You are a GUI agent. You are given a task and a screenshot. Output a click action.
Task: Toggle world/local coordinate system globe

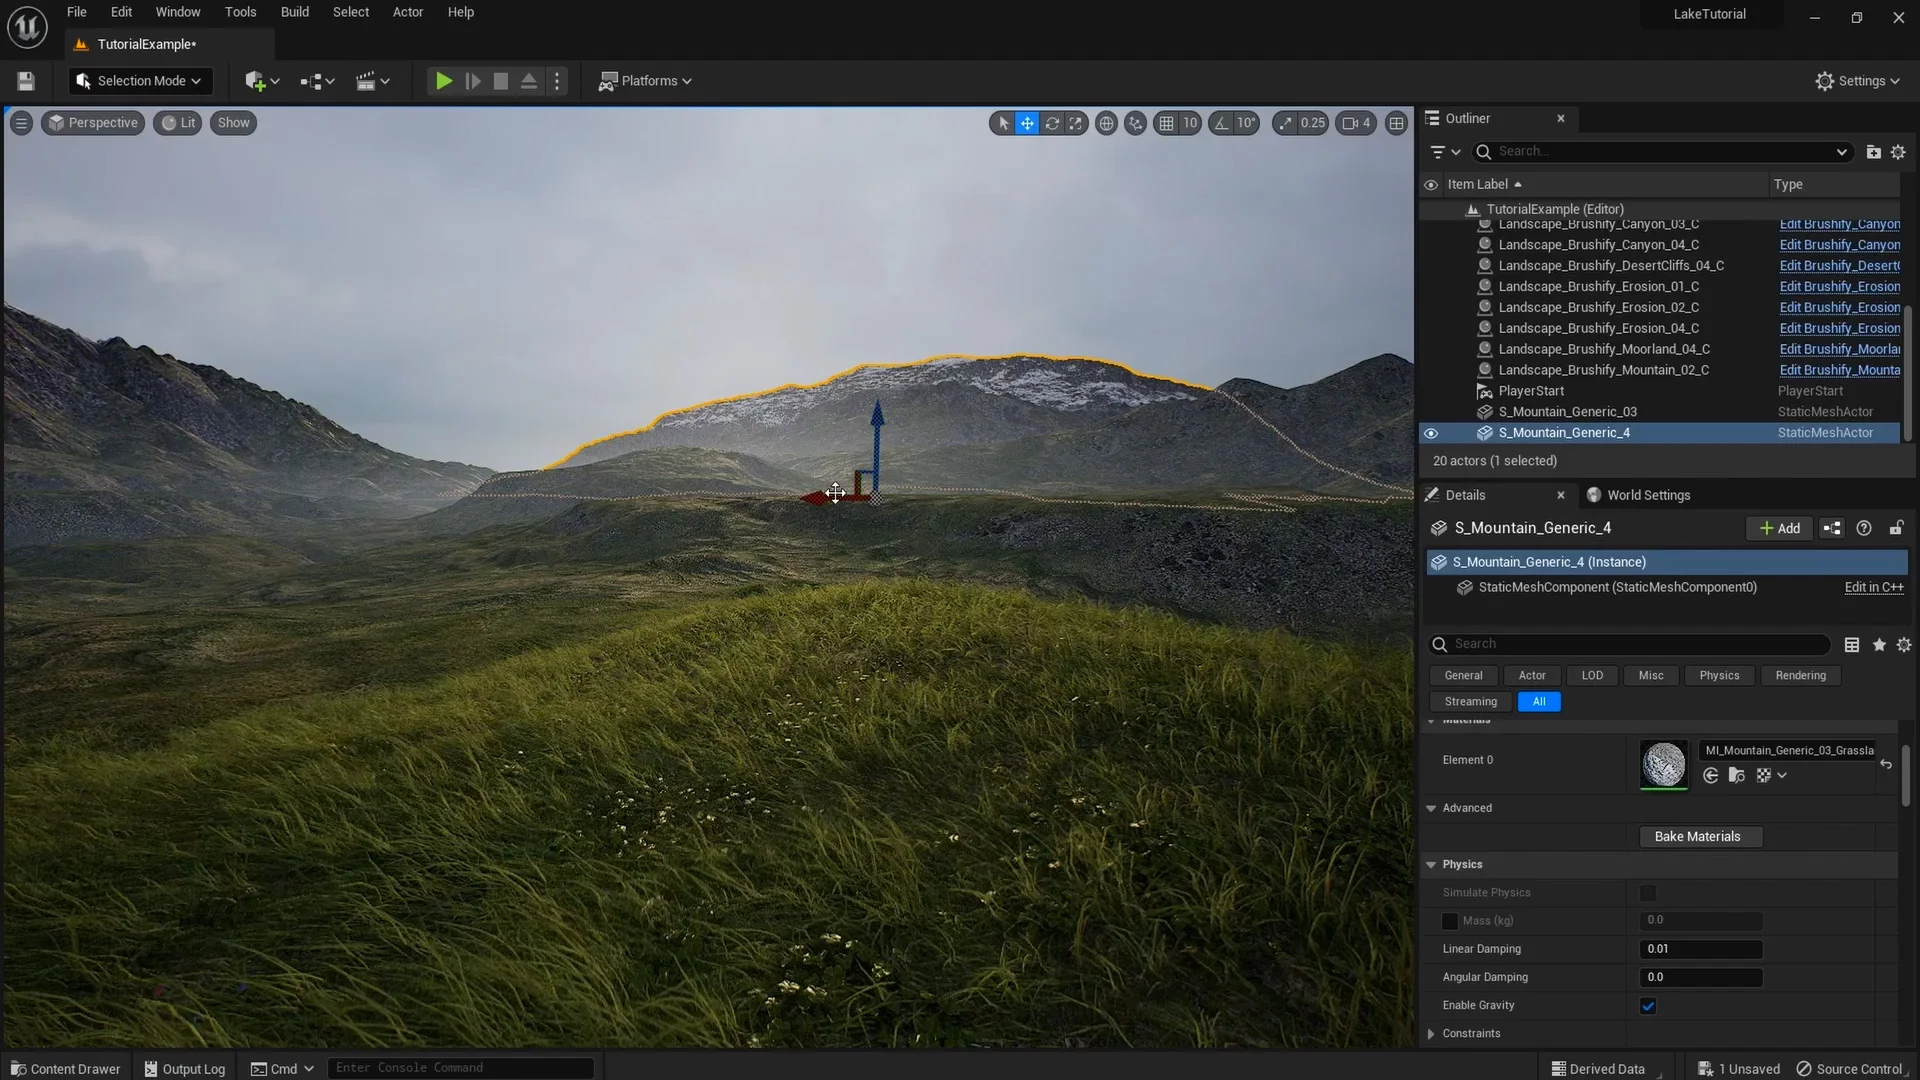[1106, 123]
